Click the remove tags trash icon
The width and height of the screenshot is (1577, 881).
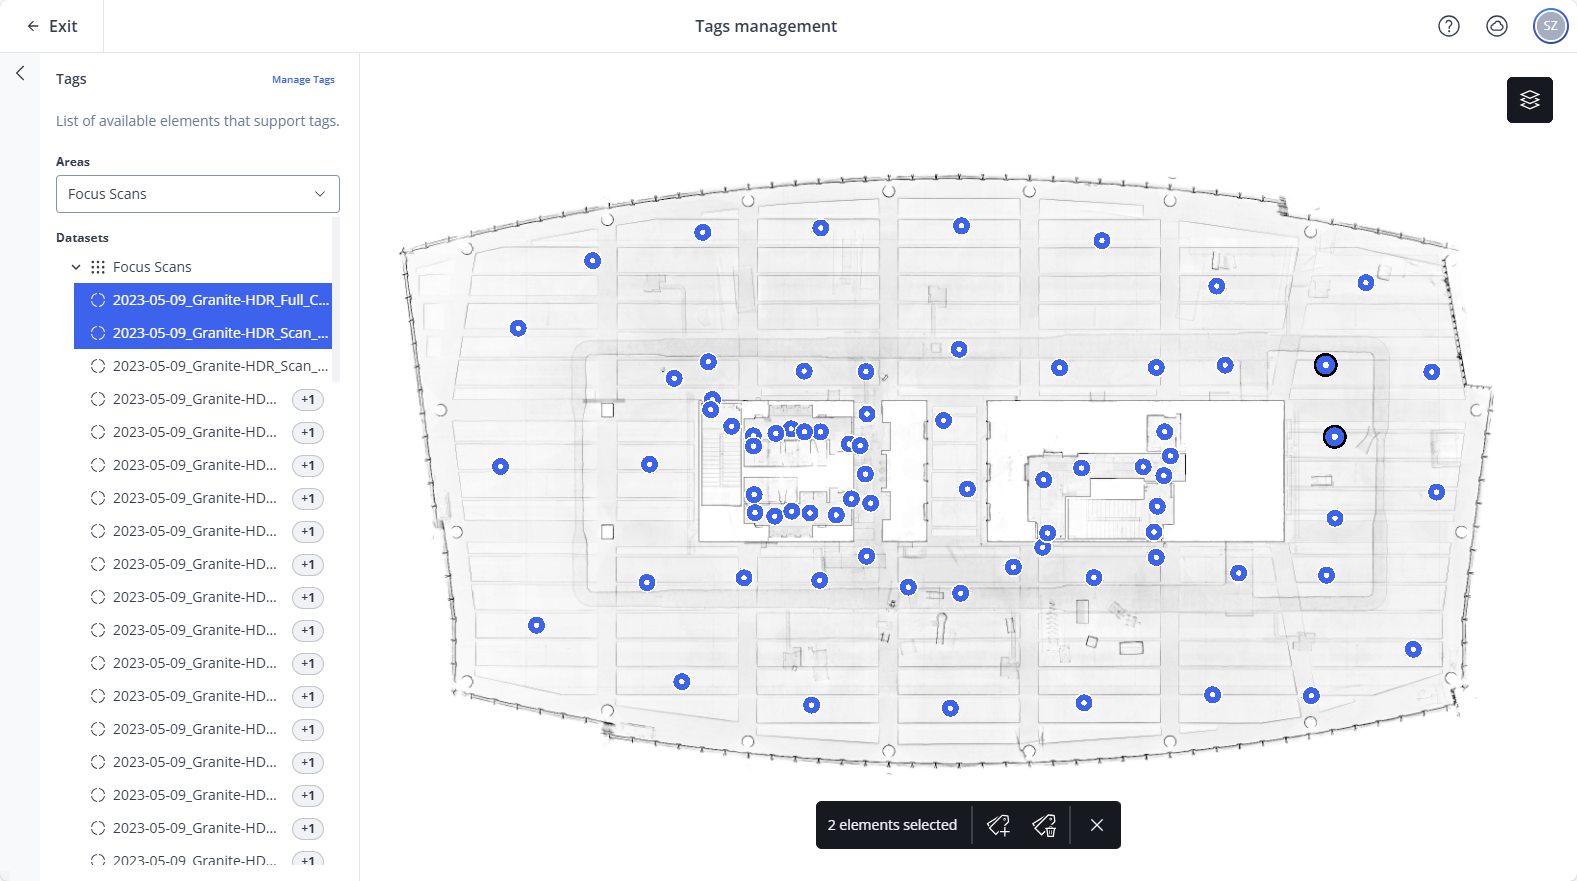pyautogui.click(x=1044, y=825)
